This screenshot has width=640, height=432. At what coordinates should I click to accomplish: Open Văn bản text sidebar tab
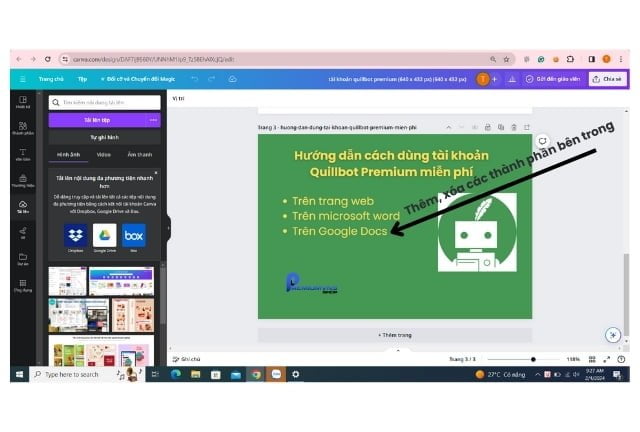(23, 154)
